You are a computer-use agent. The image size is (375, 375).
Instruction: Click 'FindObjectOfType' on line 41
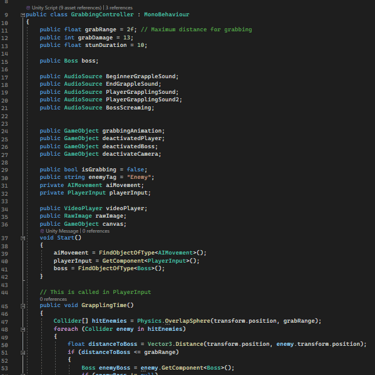click(x=106, y=269)
